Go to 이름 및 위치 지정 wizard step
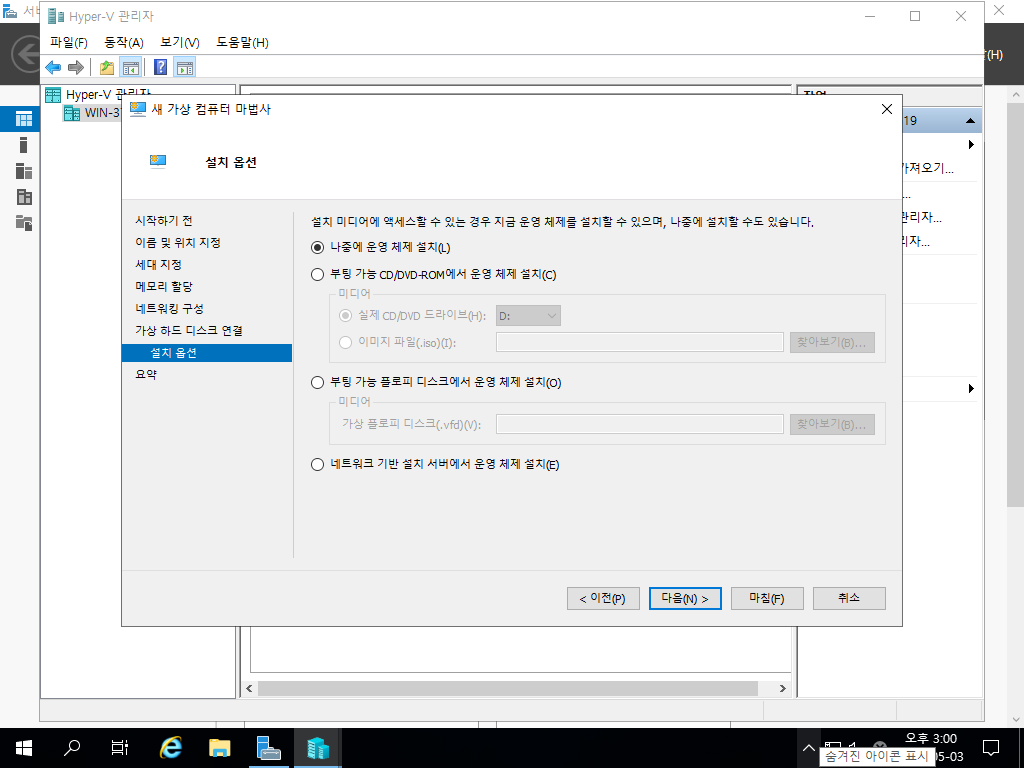Viewport: 1024px width, 768px height. pos(178,243)
